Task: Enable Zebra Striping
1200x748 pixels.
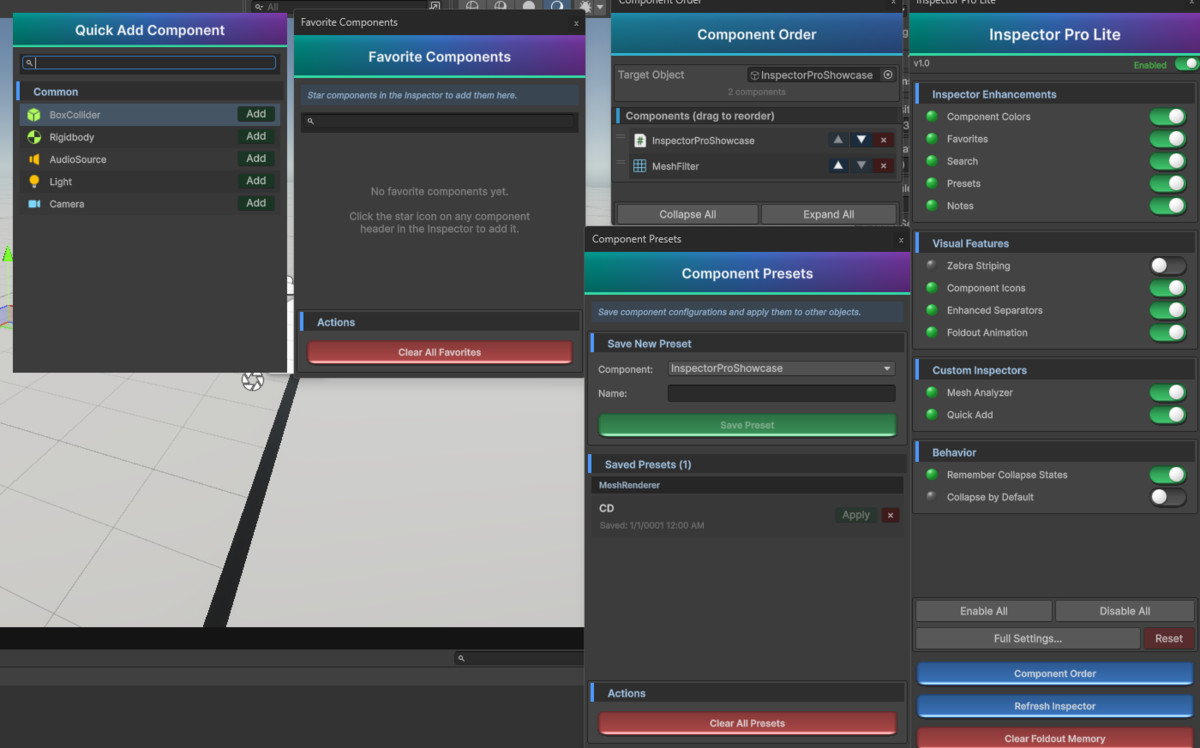Action: (x=1167, y=266)
